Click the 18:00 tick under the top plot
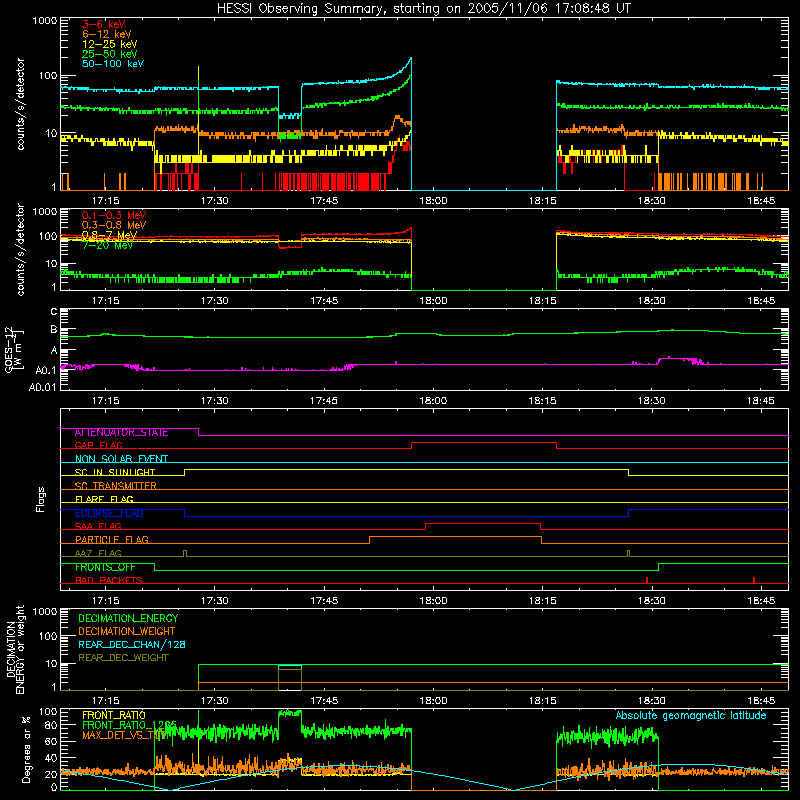 pyautogui.click(x=433, y=201)
